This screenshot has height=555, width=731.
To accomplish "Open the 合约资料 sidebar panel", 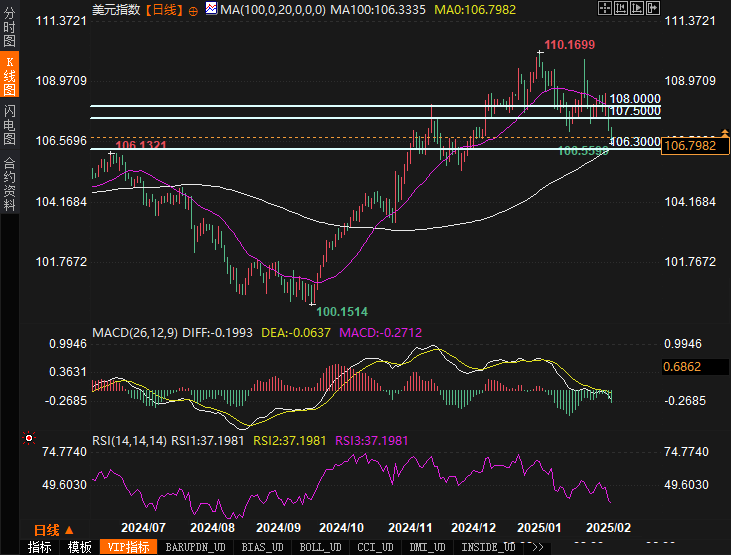I will click(x=9, y=183).
